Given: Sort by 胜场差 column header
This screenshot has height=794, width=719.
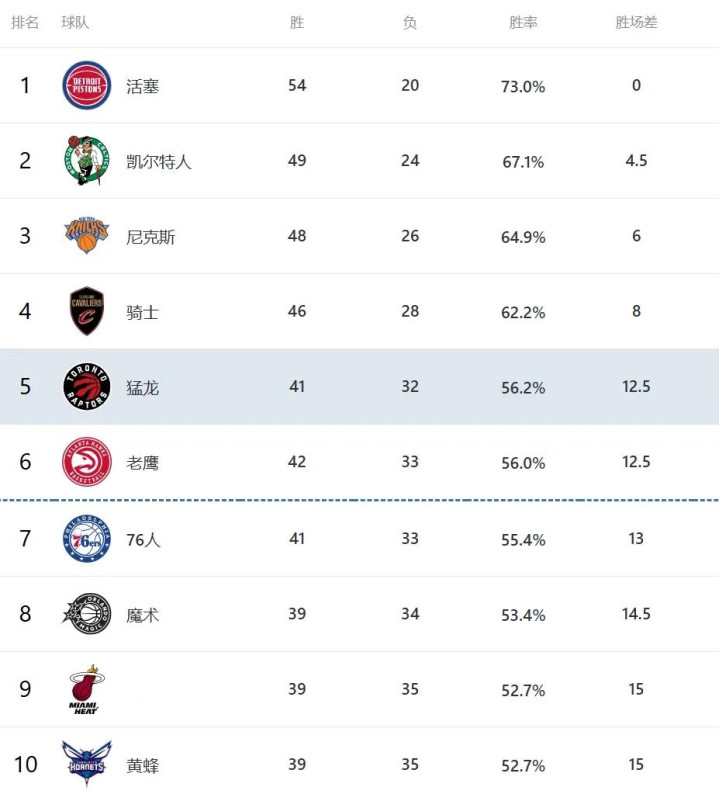Looking at the screenshot, I should pyautogui.click(x=636, y=22).
